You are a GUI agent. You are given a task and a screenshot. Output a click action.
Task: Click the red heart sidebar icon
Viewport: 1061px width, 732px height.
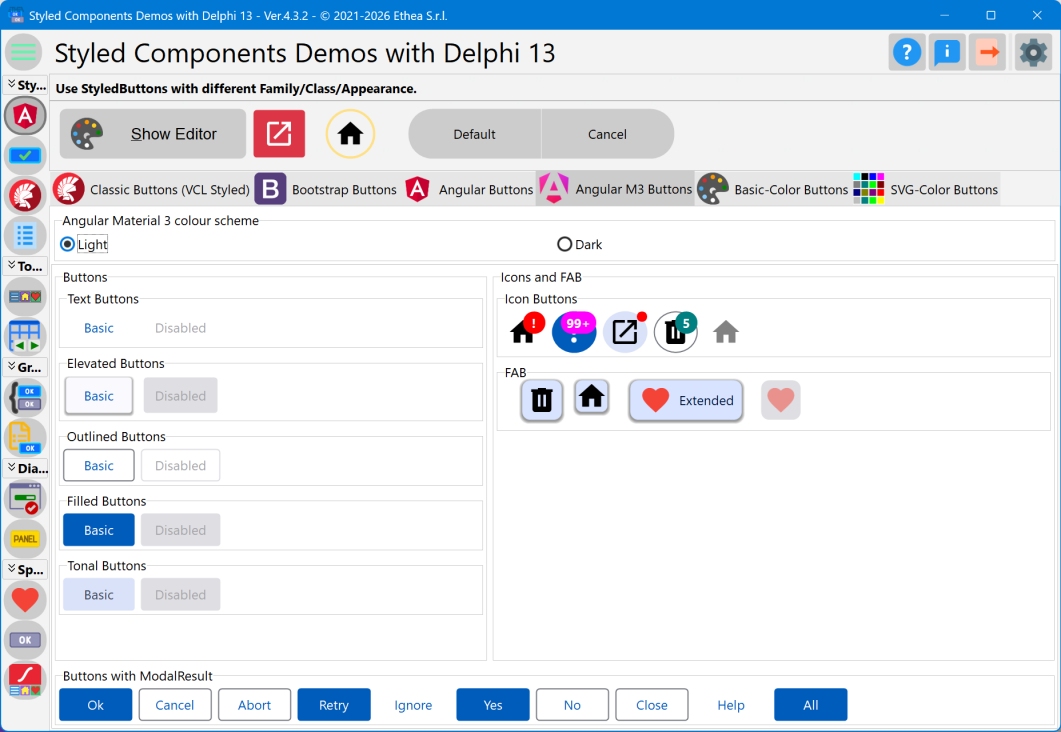click(x=25, y=600)
